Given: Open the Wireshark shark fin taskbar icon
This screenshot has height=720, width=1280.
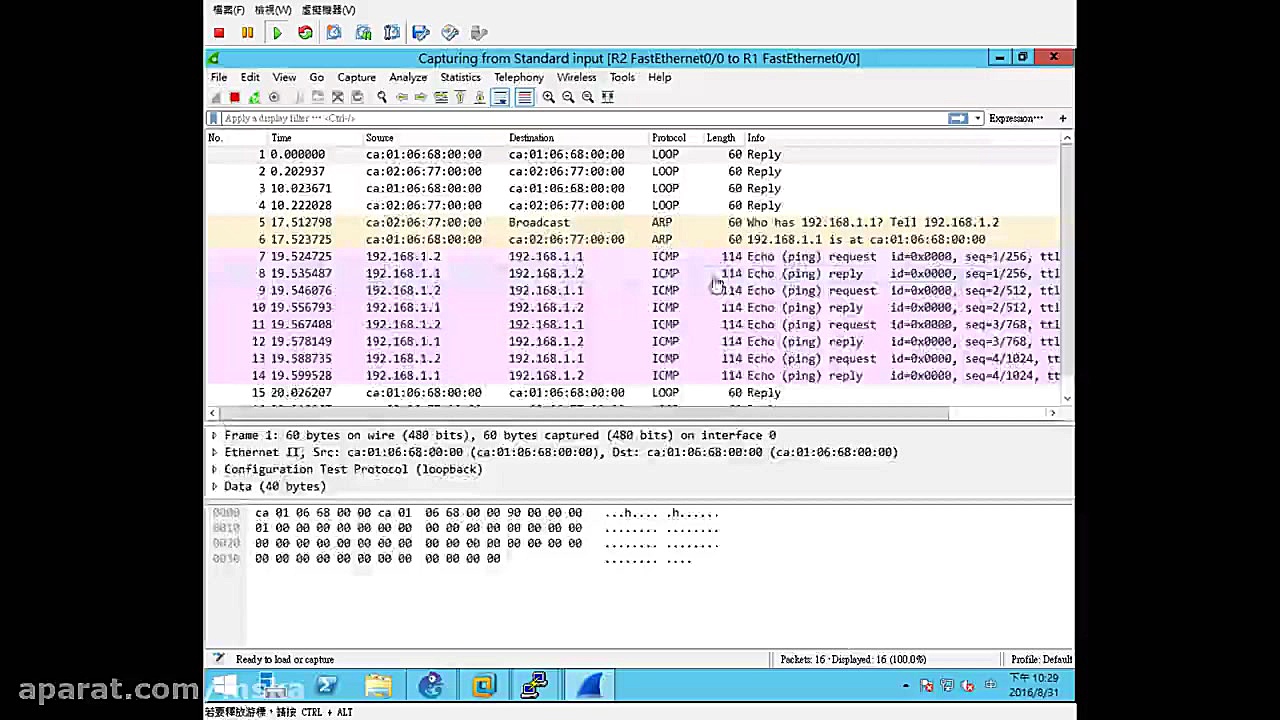Looking at the screenshot, I should point(588,685).
